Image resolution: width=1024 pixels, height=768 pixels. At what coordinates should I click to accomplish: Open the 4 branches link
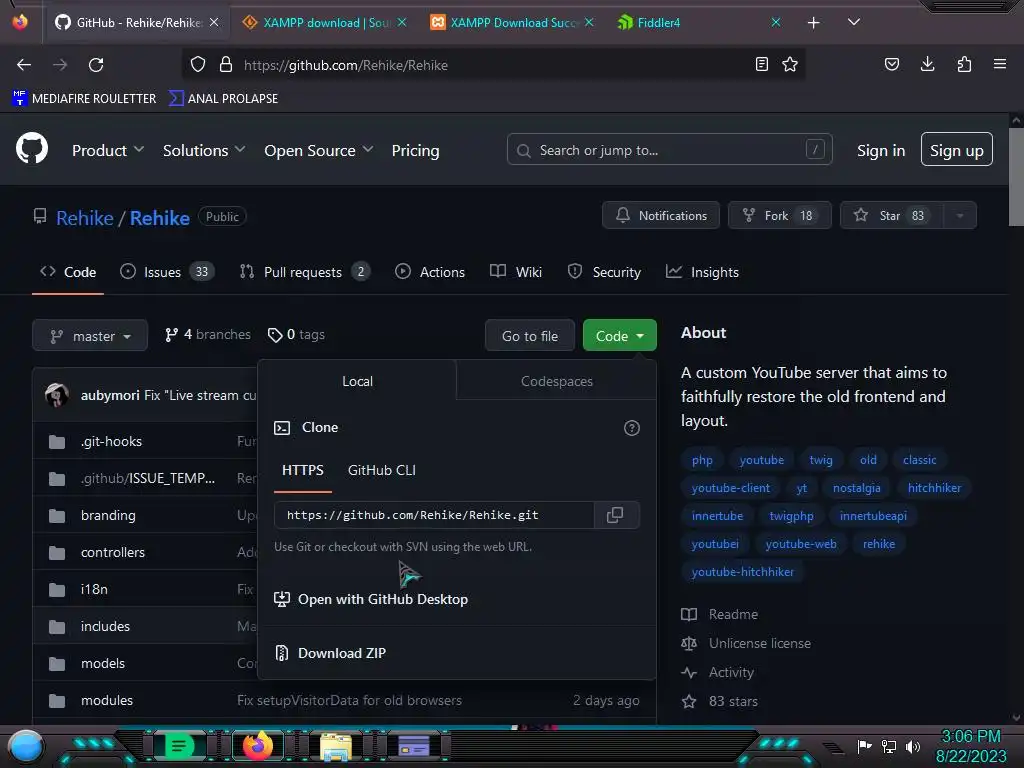pyautogui.click(x=208, y=334)
